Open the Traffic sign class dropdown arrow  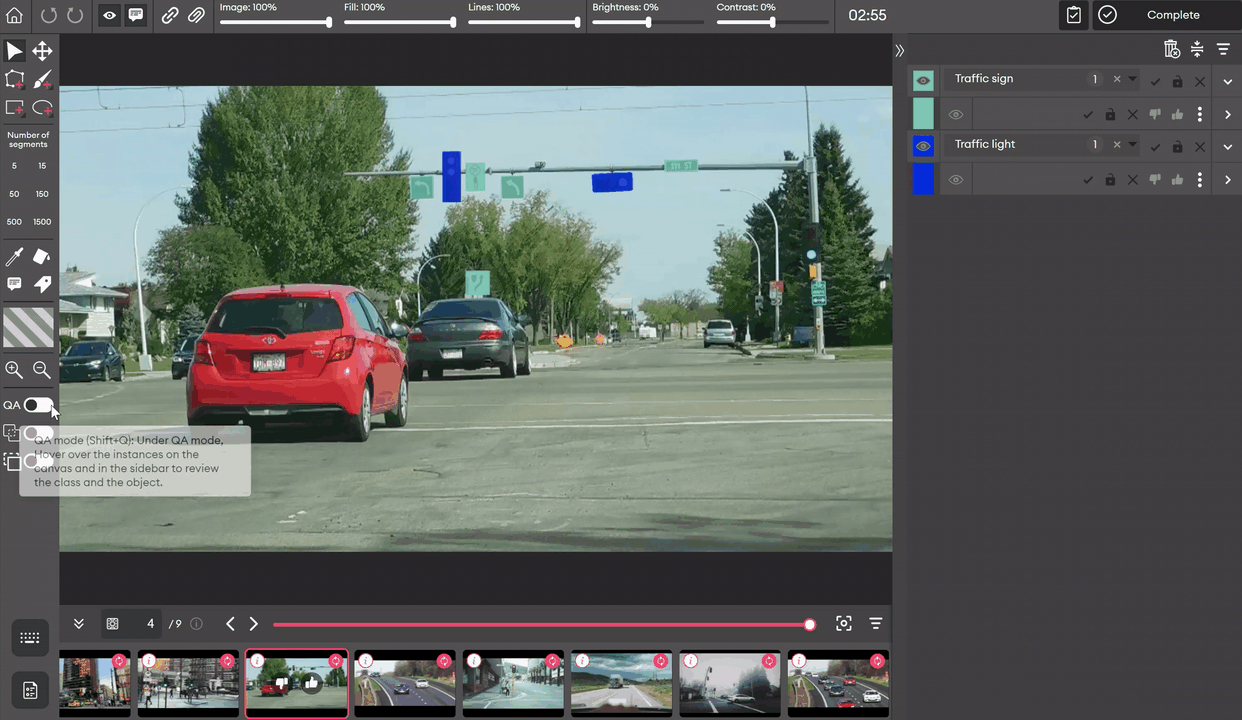click(x=1133, y=78)
